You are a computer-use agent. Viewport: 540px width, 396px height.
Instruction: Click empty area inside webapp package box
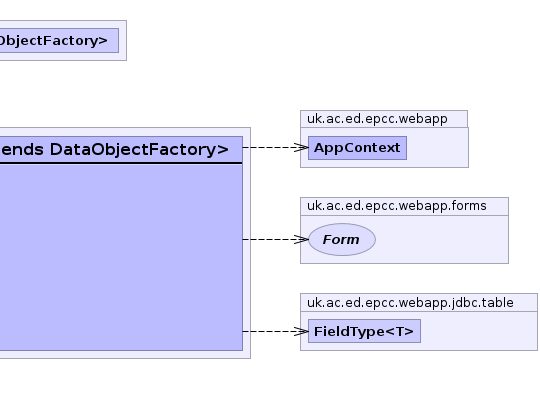point(437,148)
